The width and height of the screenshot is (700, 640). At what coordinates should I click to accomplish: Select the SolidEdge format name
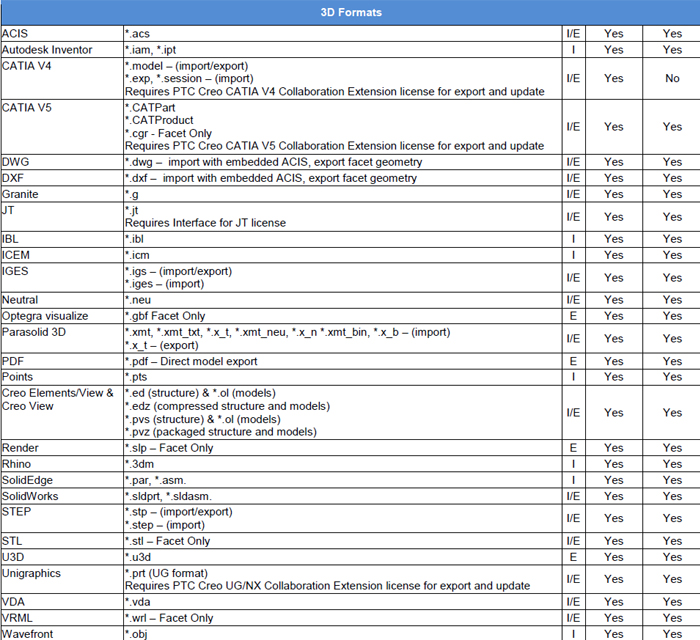coord(27,480)
